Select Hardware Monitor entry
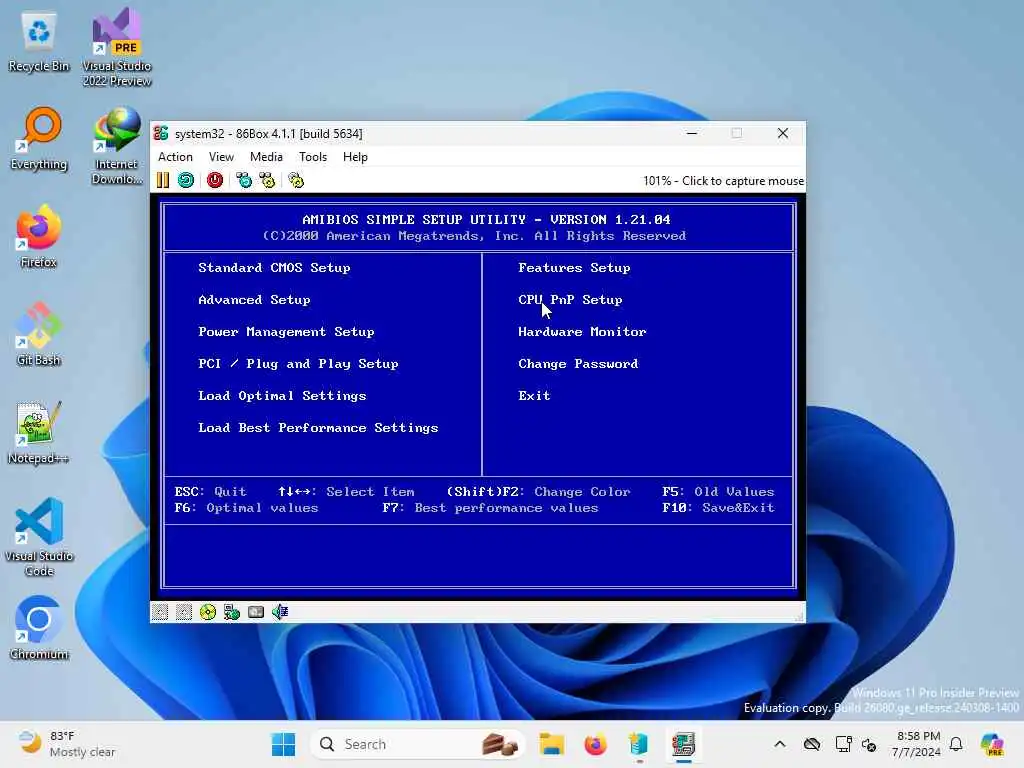This screenshot has height=768, width=1024. tap(582, 332)
